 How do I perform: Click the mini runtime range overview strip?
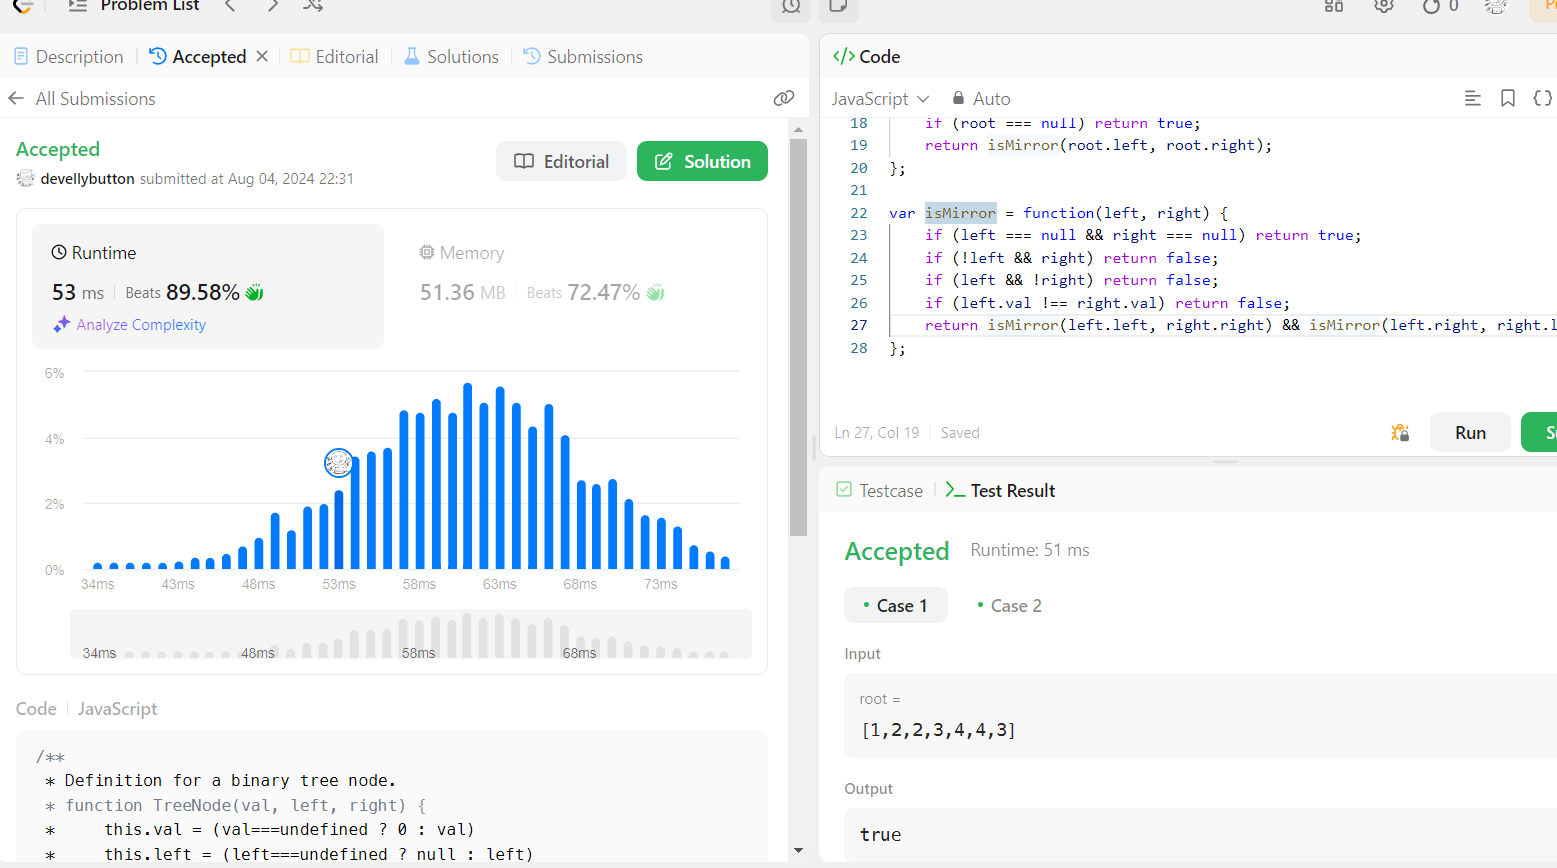point(411,634)
